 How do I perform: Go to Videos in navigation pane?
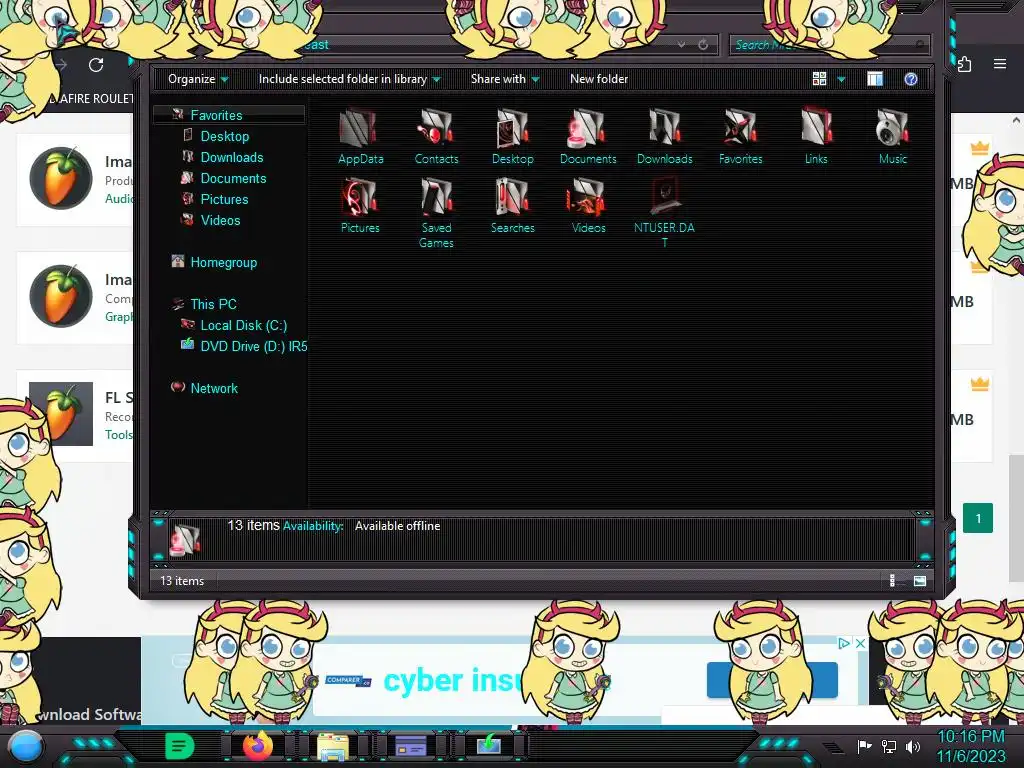coord(219,220)
